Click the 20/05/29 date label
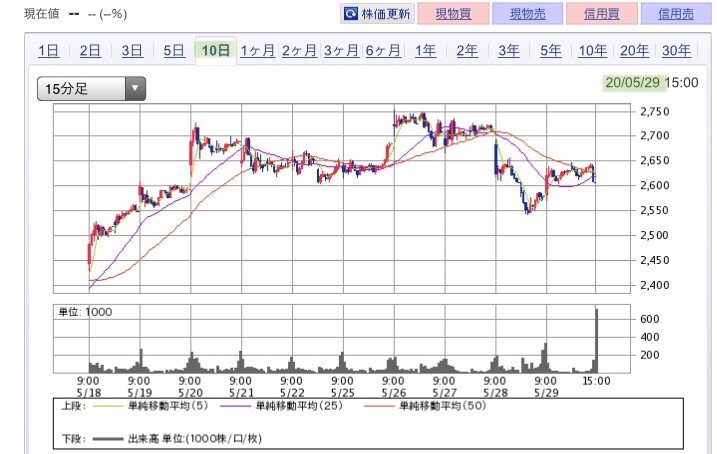The width and height of the screenshot is (717, 454). pyautogui.click(x=633, y=83)
